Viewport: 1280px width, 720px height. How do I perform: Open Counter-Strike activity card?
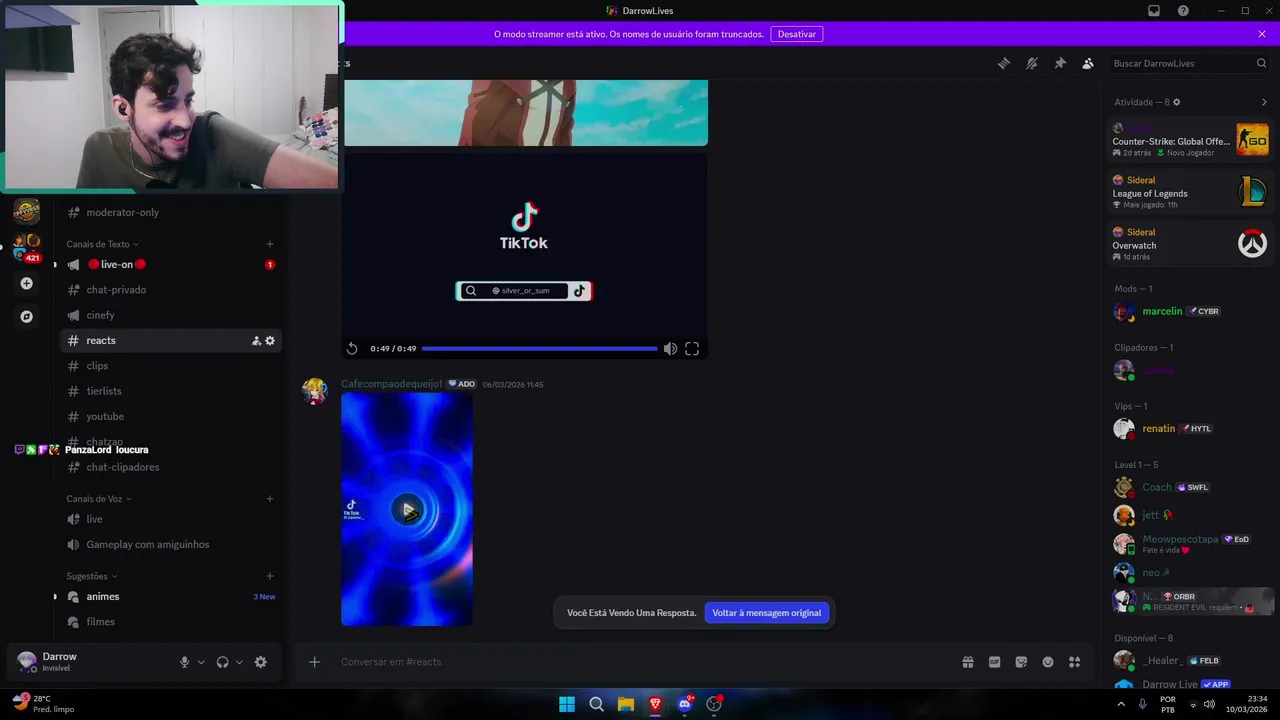(x=1190, y=140)
